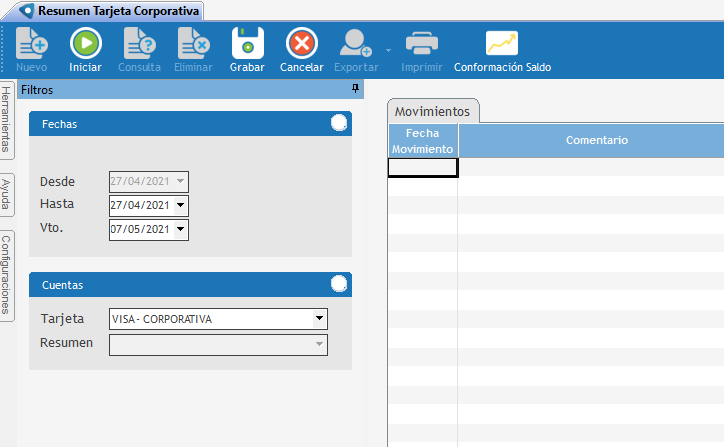Open the Vto. date dropdown
The image size is (724, 447).
coord(180,229)
